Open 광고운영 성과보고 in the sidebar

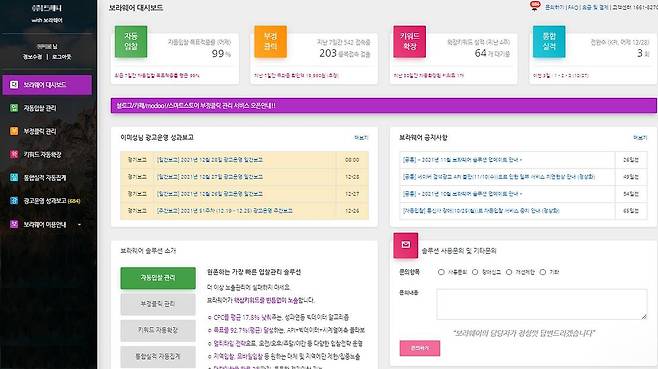tap(52, 201)
